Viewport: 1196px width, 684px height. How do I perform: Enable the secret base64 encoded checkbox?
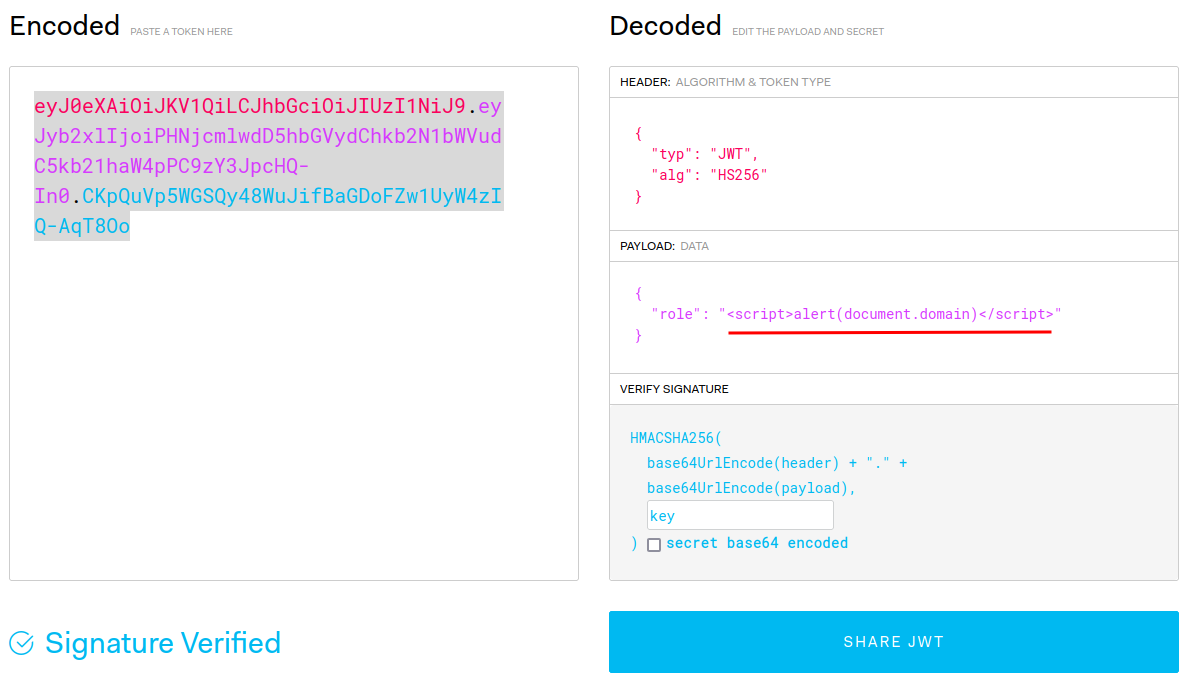pos(654,544)
